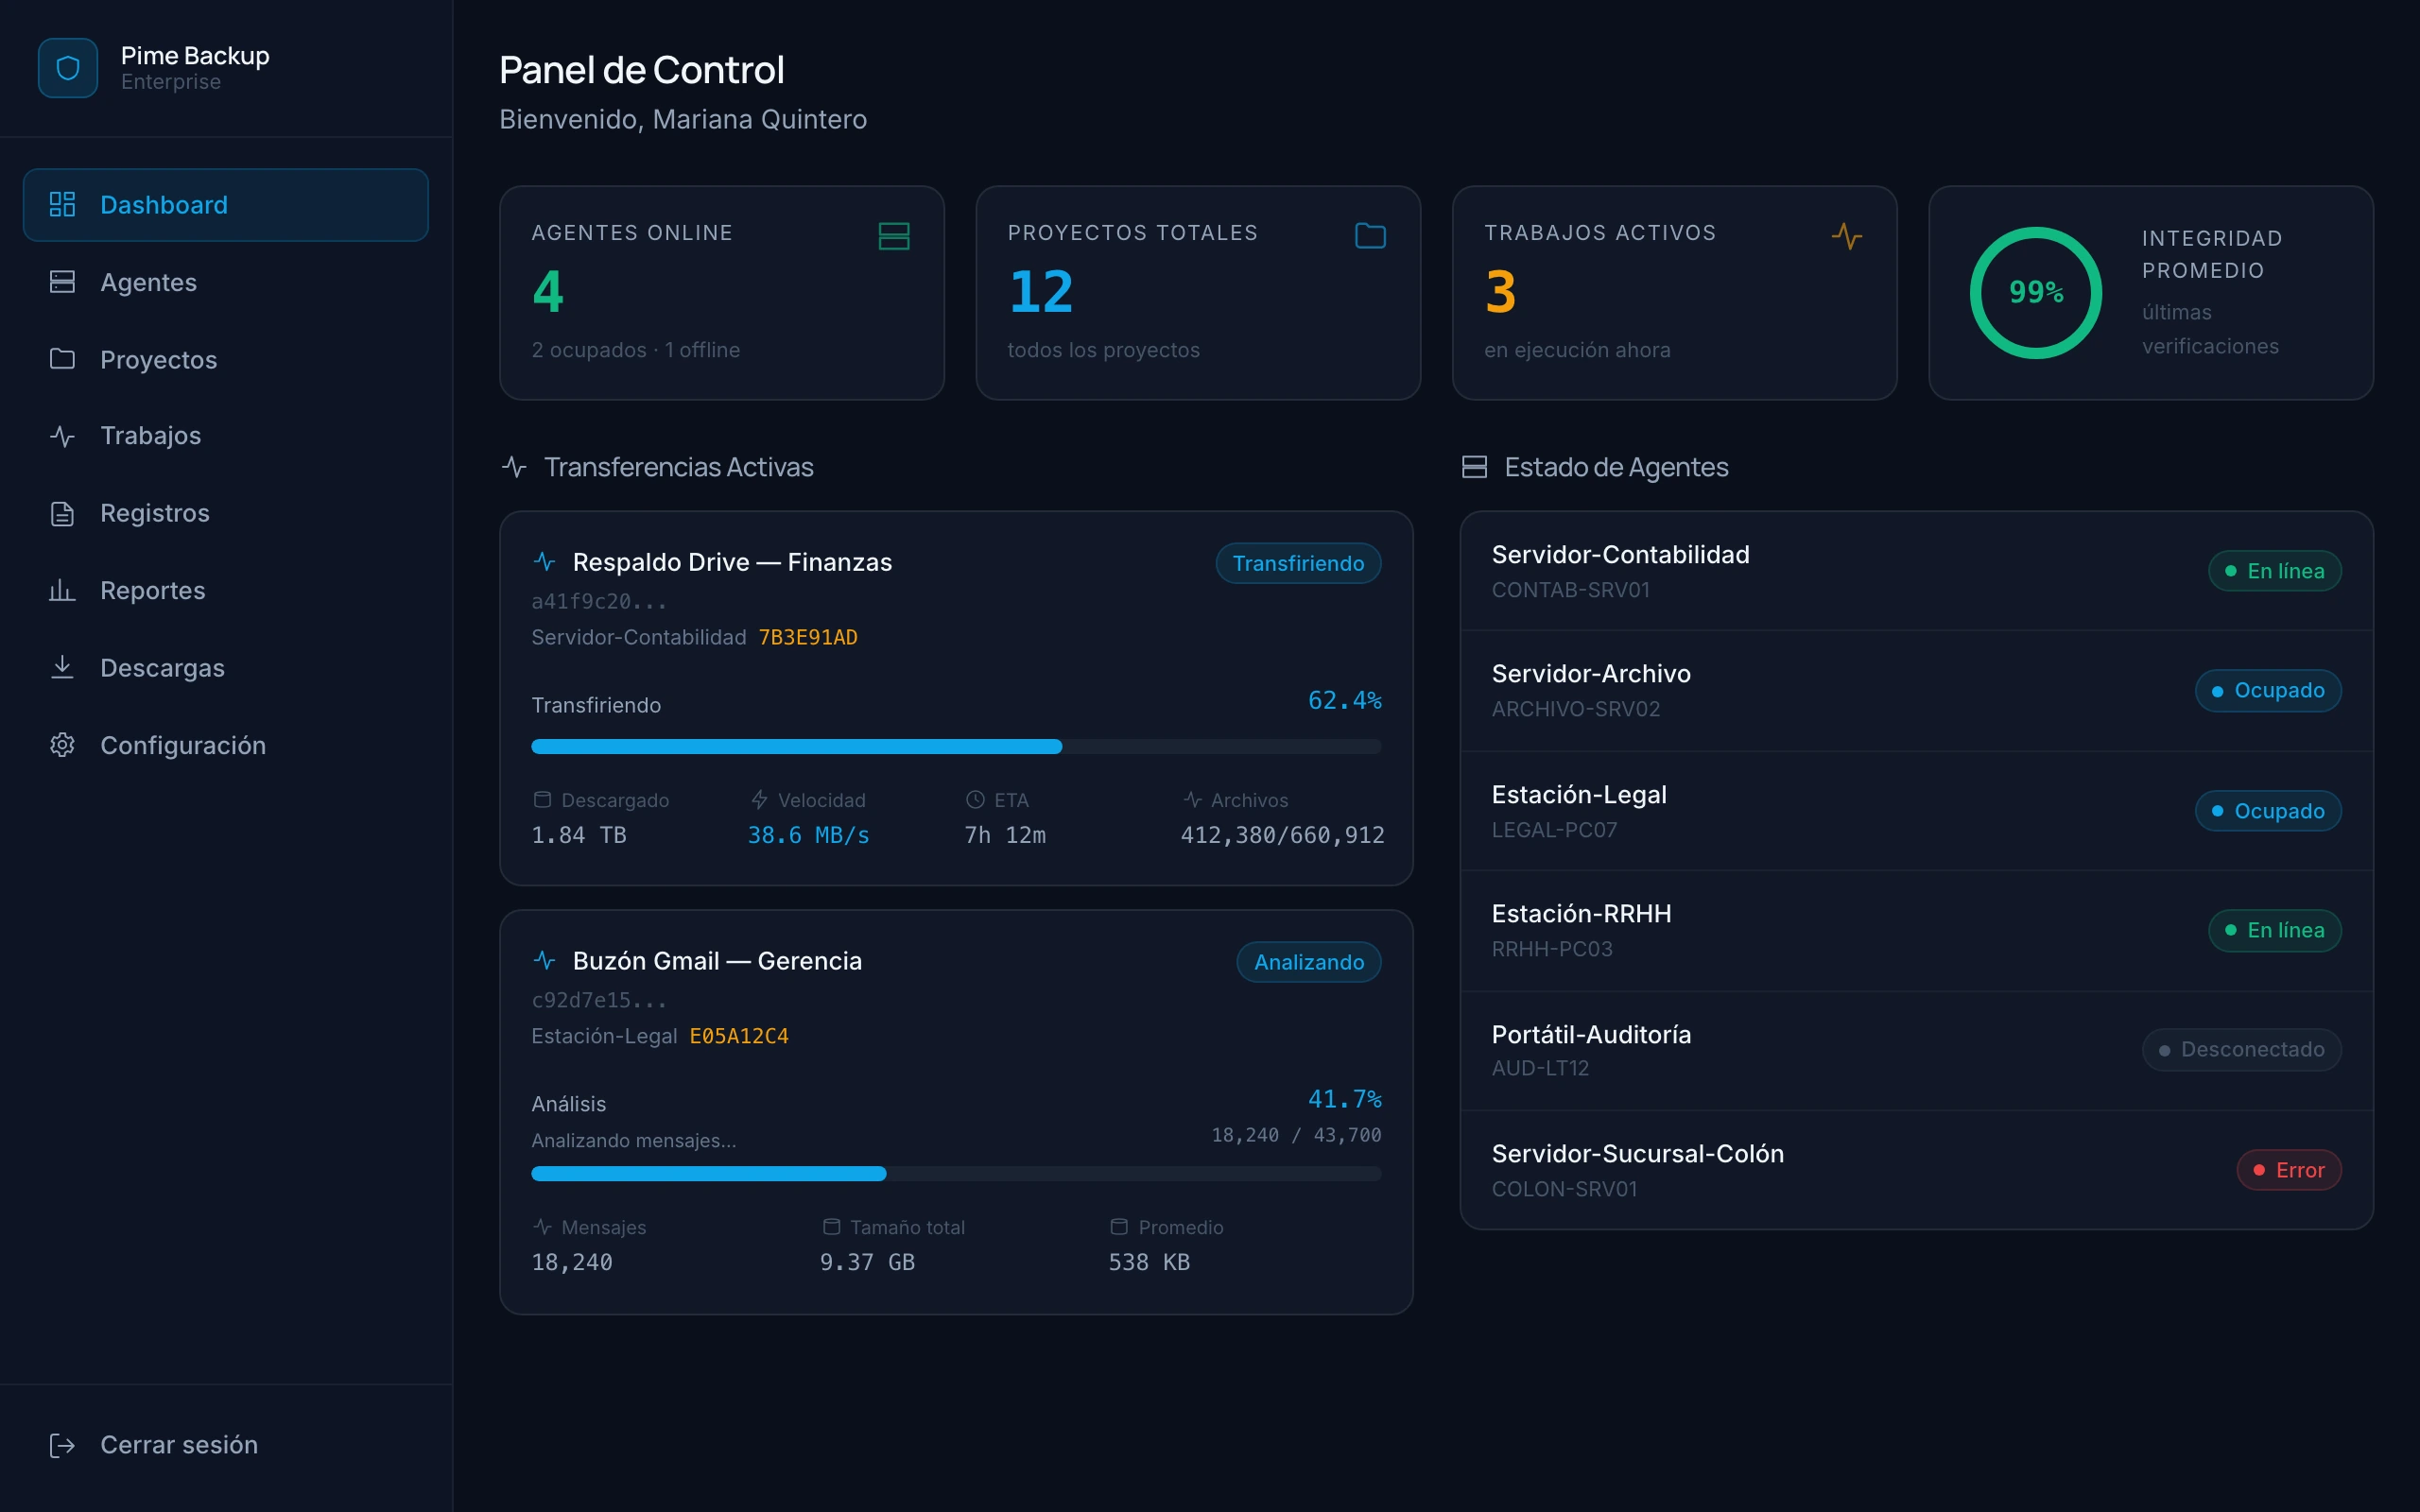
Task: Navigate to Trabajos
Action: click(x=226, y=436)
